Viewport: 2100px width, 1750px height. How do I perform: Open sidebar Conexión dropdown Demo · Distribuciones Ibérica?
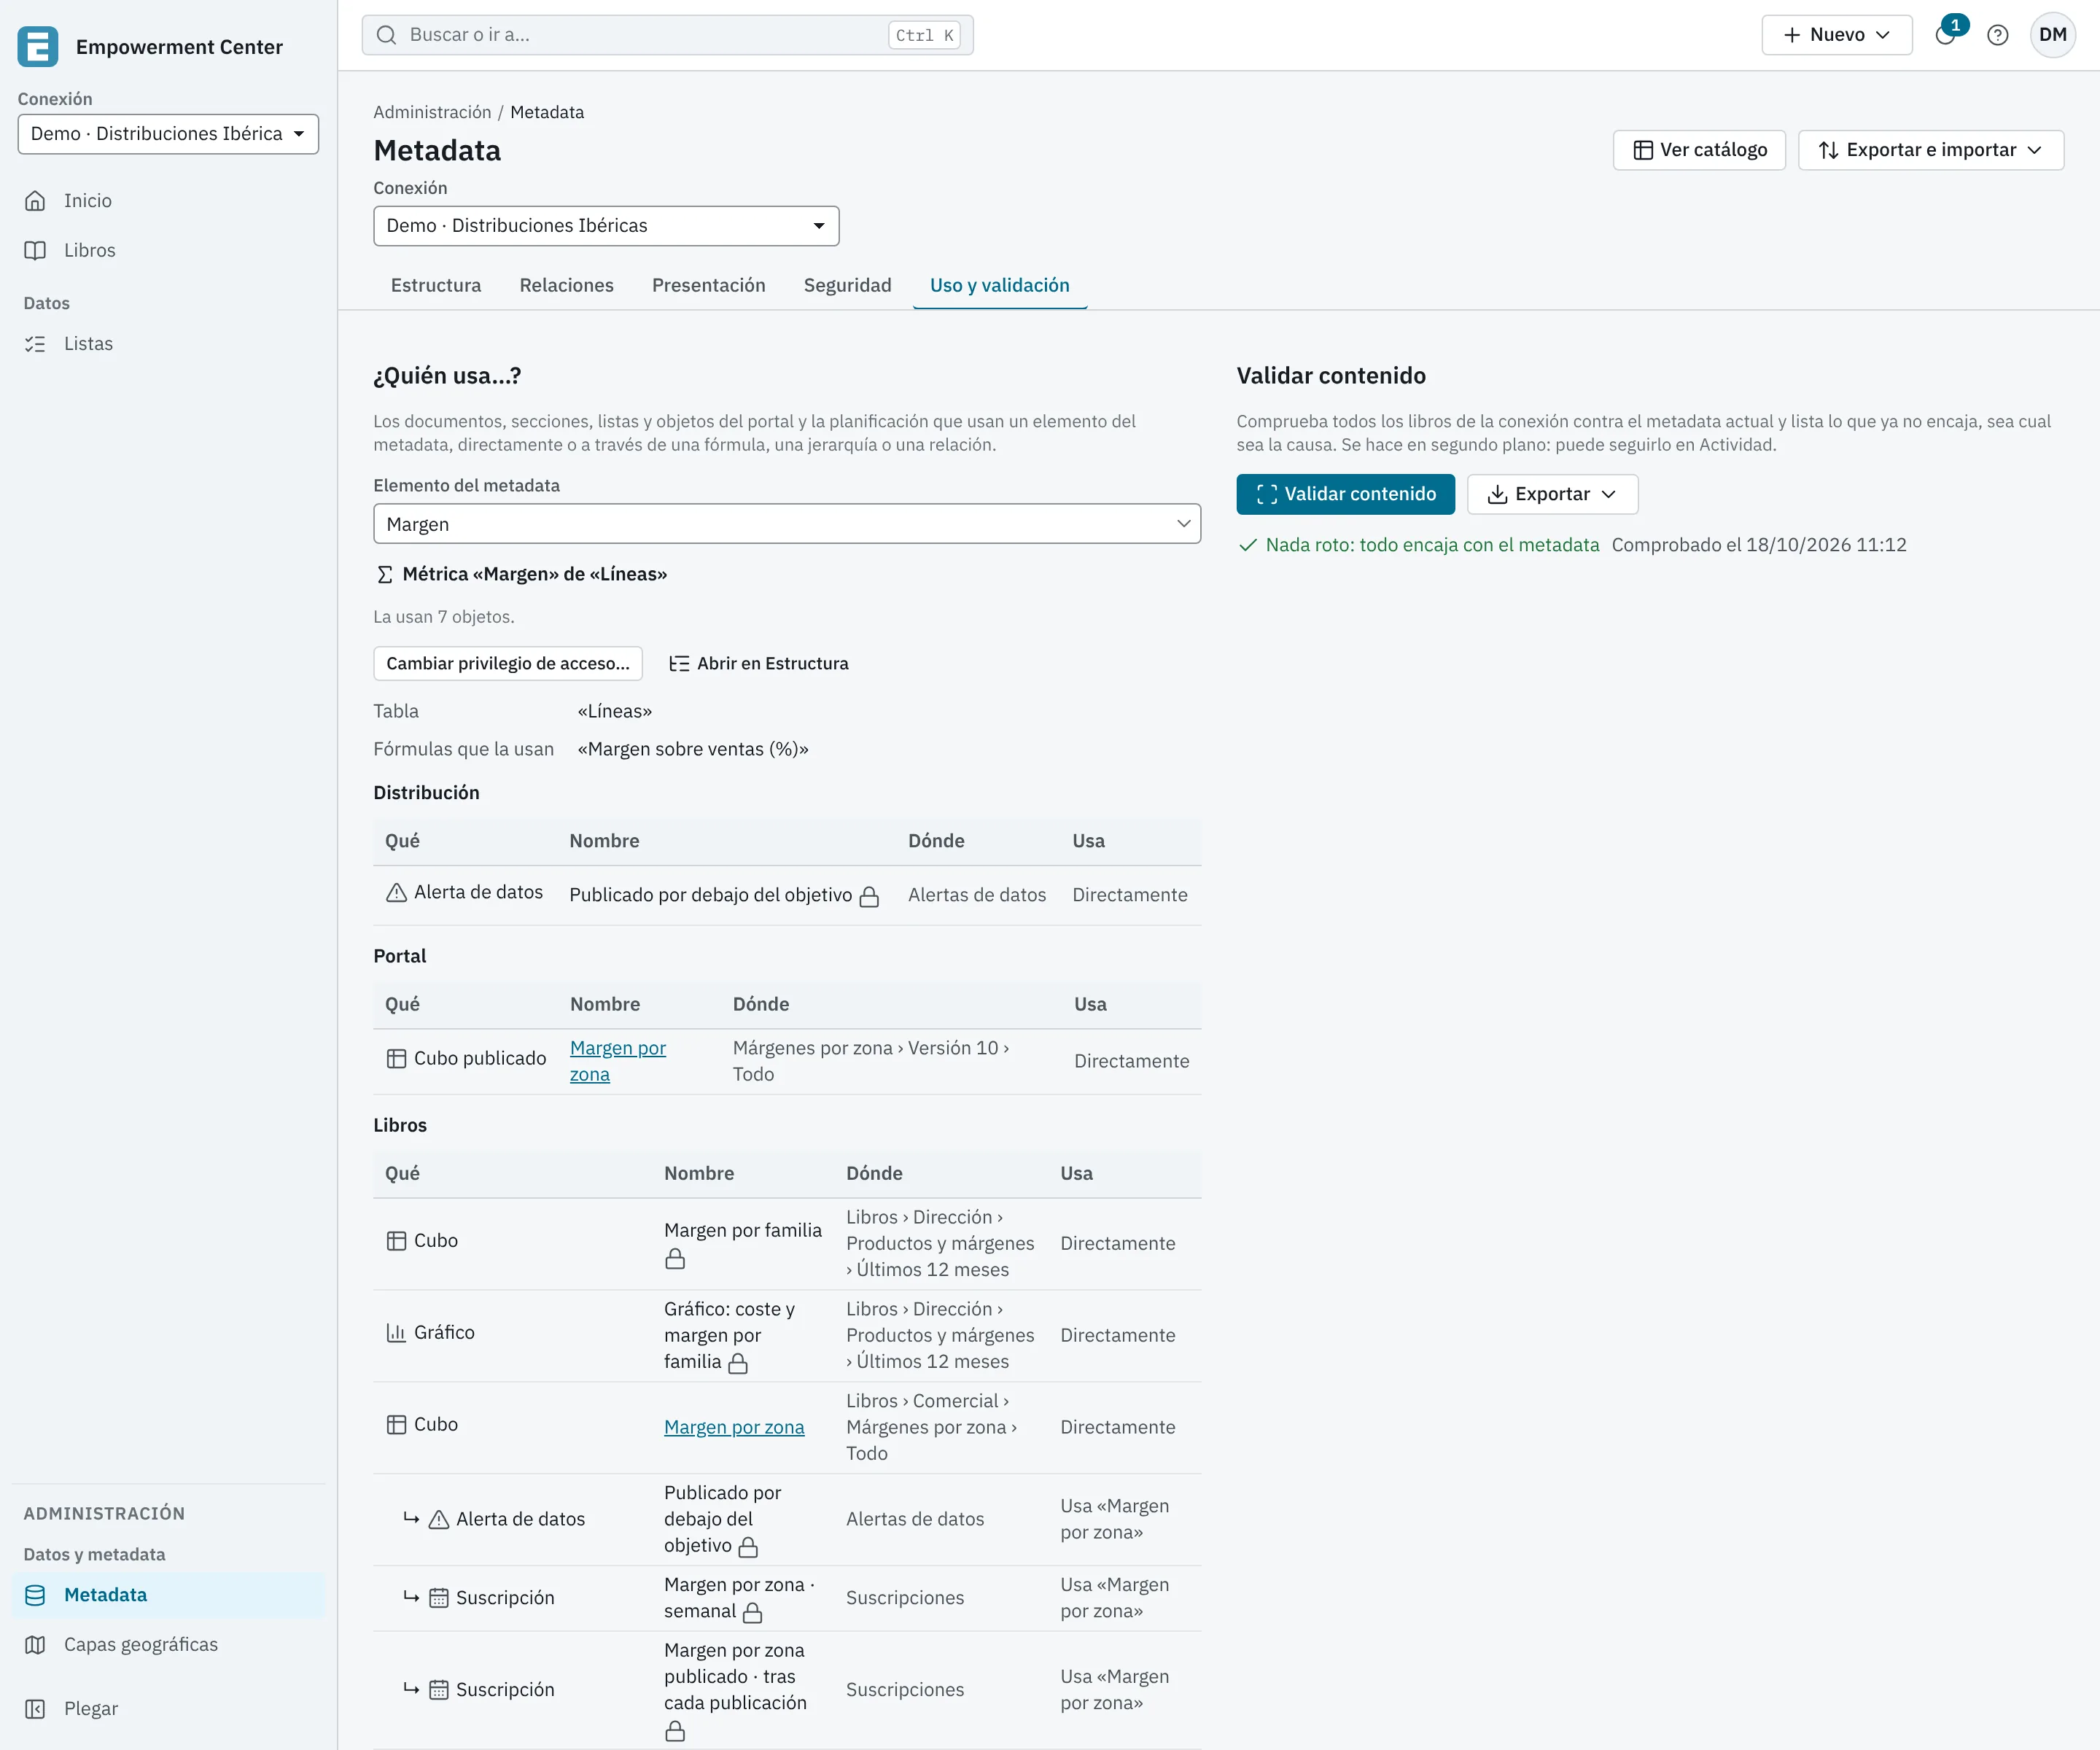point(168,134)
